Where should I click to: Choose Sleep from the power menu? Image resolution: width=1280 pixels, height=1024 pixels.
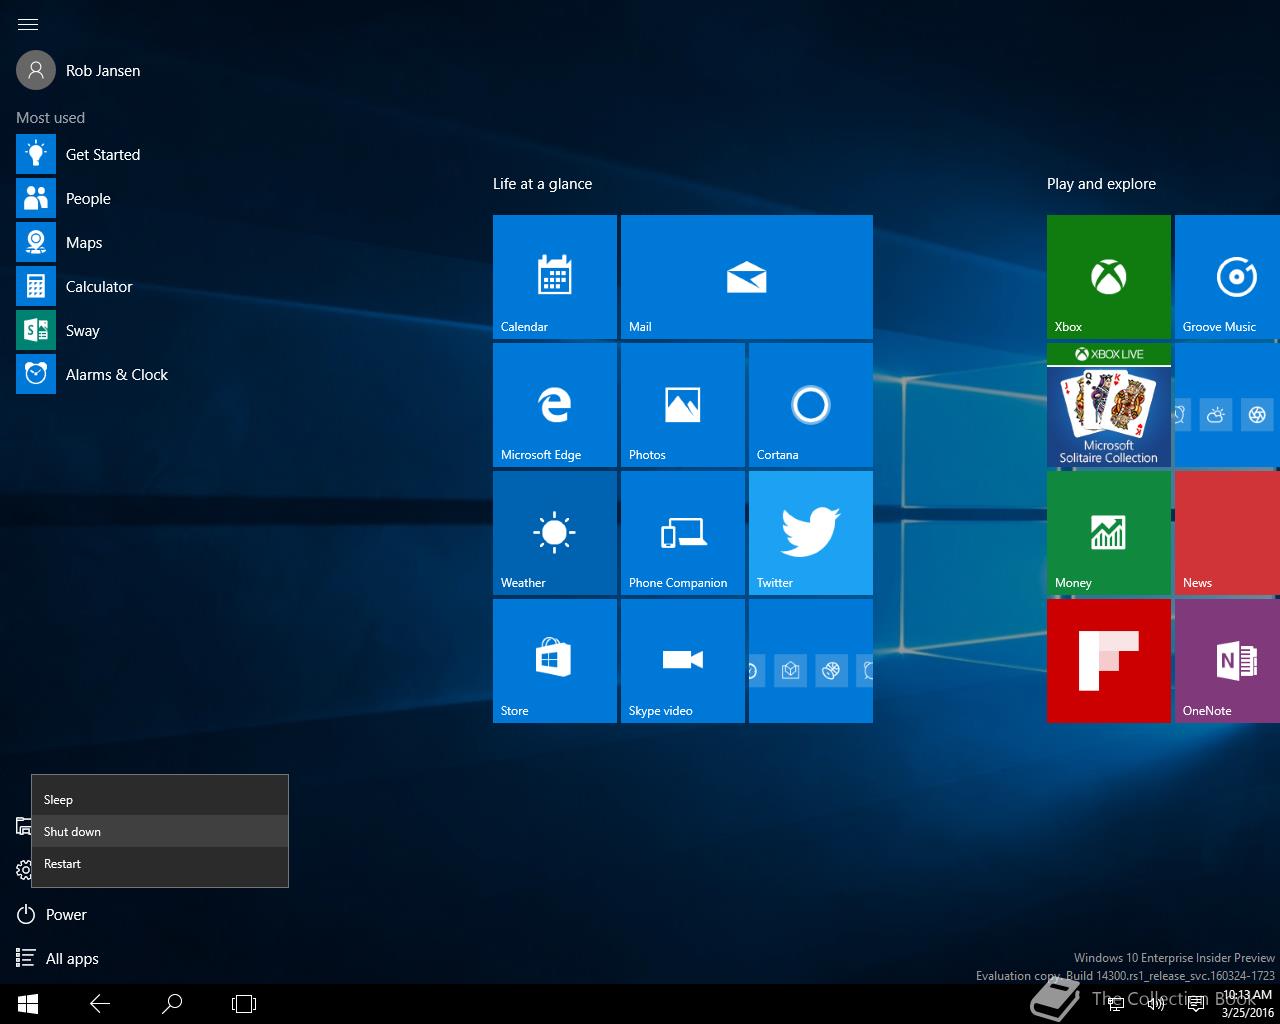coord(160,799)
